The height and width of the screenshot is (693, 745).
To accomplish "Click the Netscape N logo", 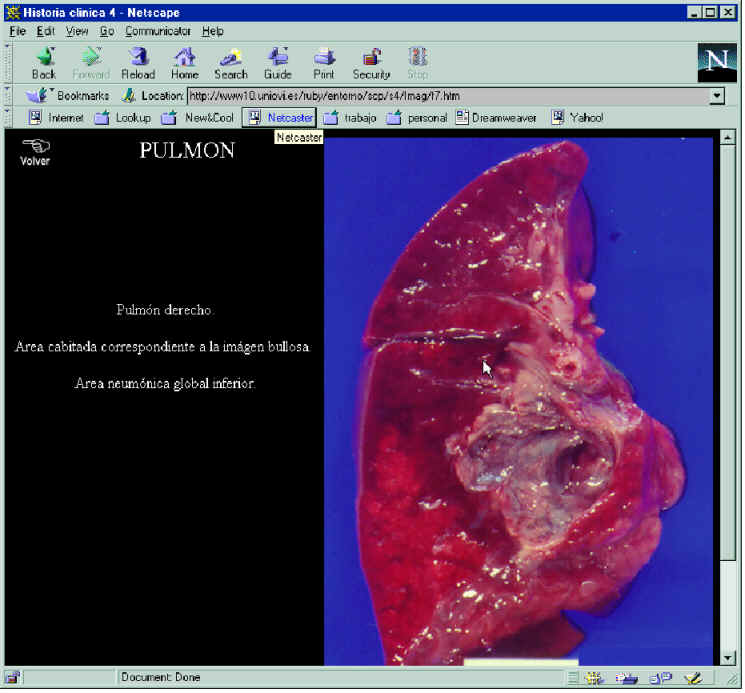I will pyautogui.click(x=716, y=63).
